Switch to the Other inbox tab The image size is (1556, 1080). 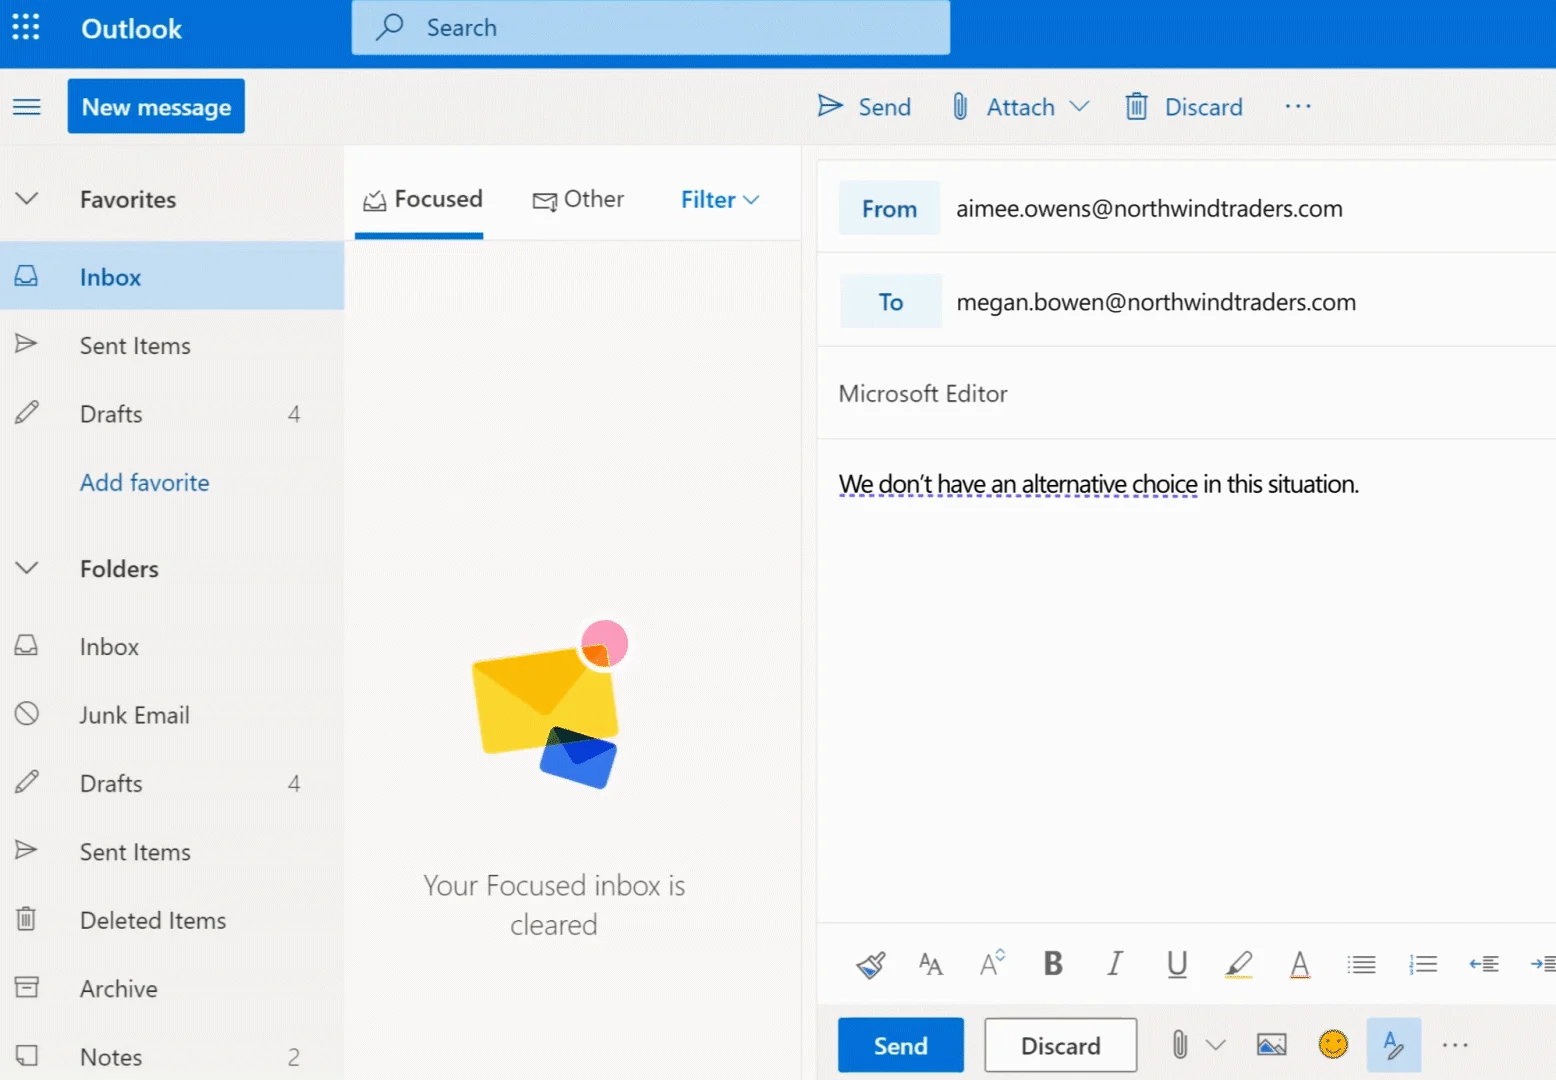pos(579,199)
